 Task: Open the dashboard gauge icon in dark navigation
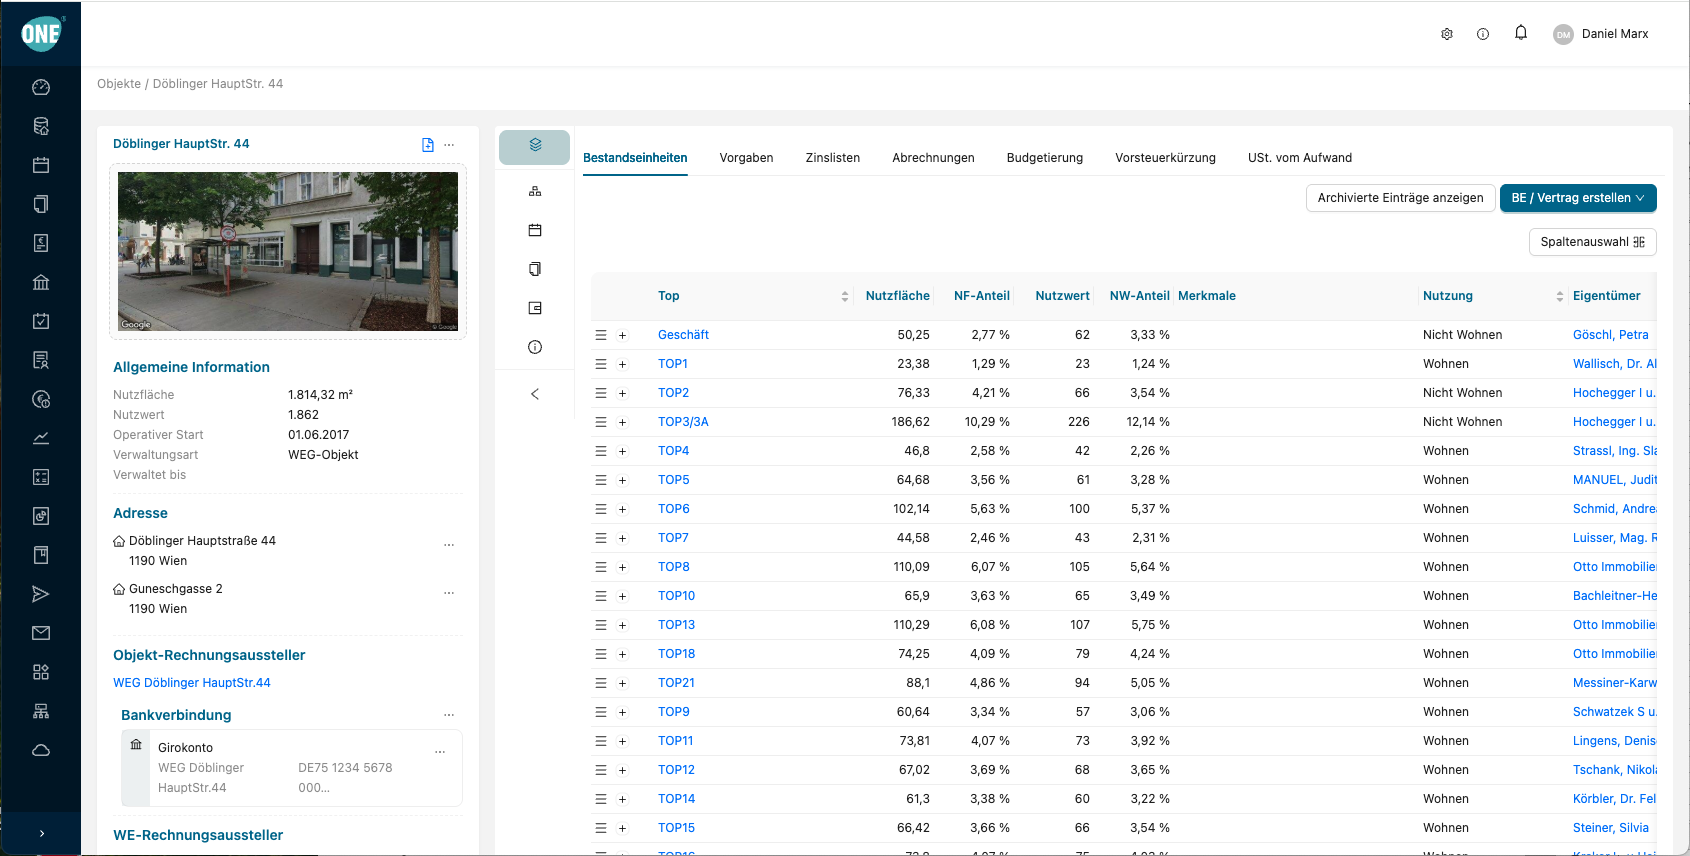41,87
